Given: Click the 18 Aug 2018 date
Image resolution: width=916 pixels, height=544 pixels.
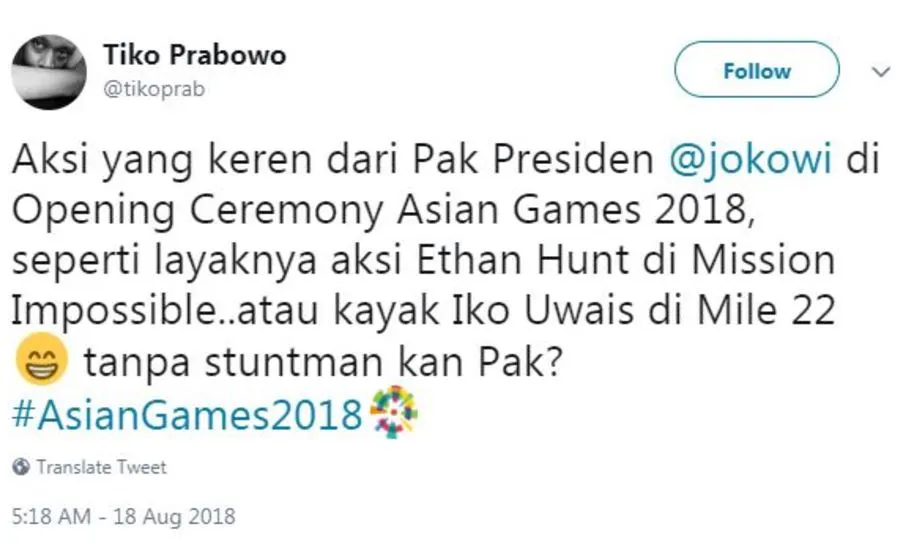Looking at the screenshot, I should coord(174,517).
